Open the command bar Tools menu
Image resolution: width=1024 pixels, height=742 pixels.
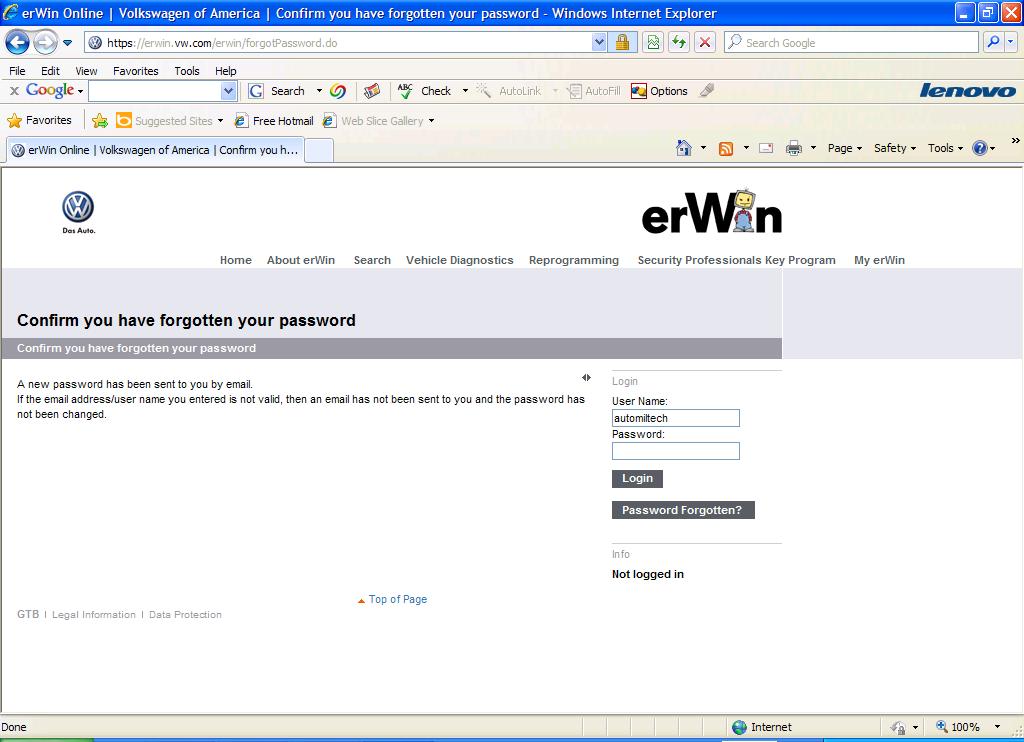pyautogui.click(x=945, y=148)
